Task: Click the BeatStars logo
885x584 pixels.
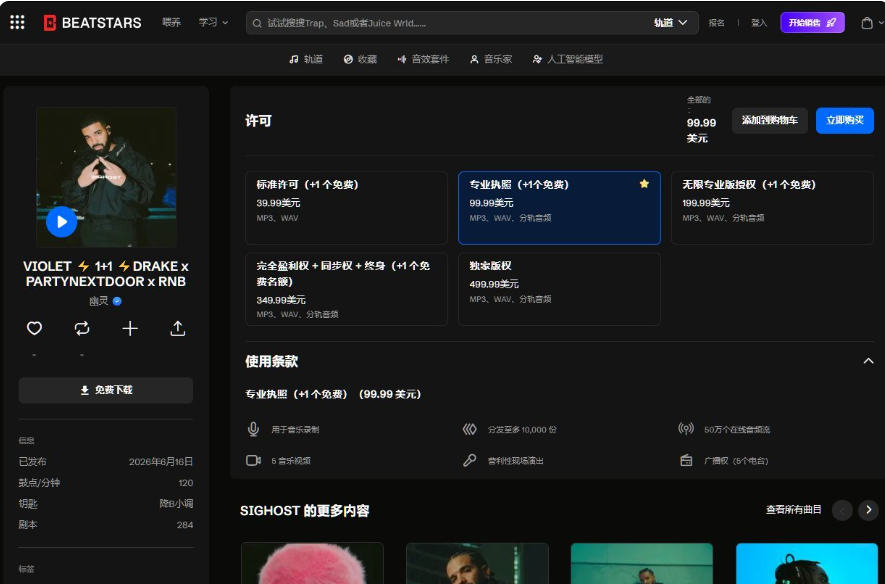Action: pos(93,23)
